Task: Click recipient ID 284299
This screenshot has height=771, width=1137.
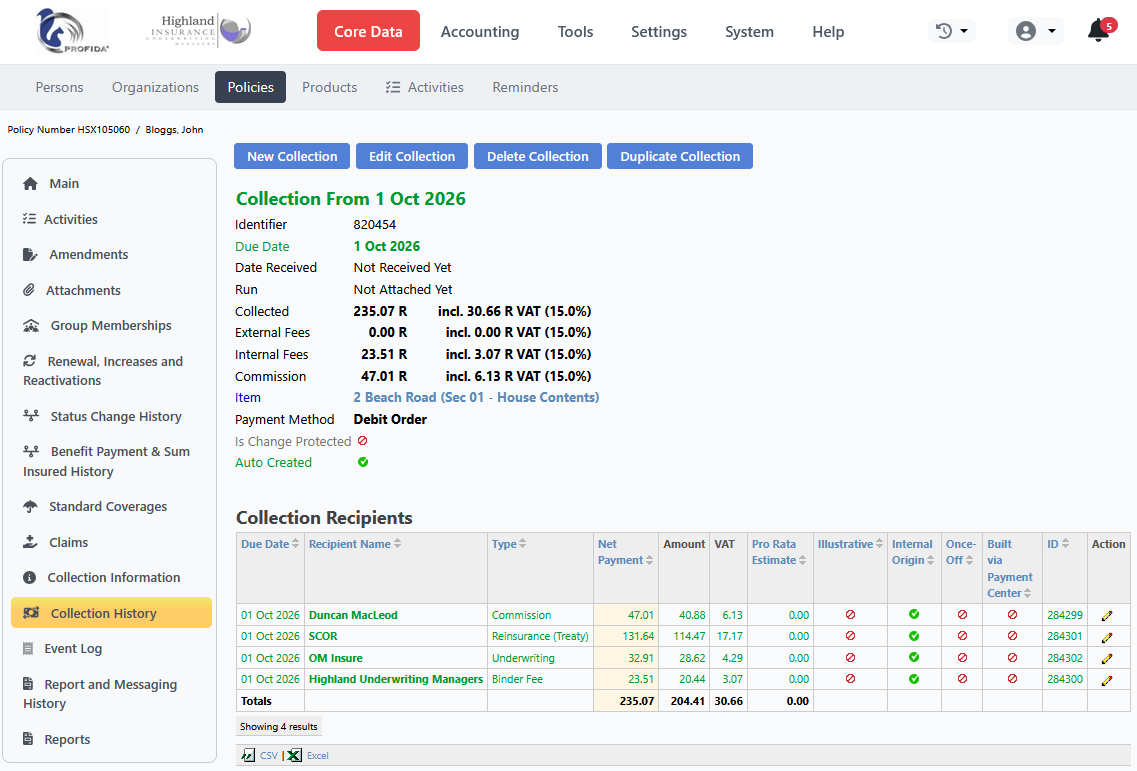Action: pyautogui.click(x=1064, y=615)
